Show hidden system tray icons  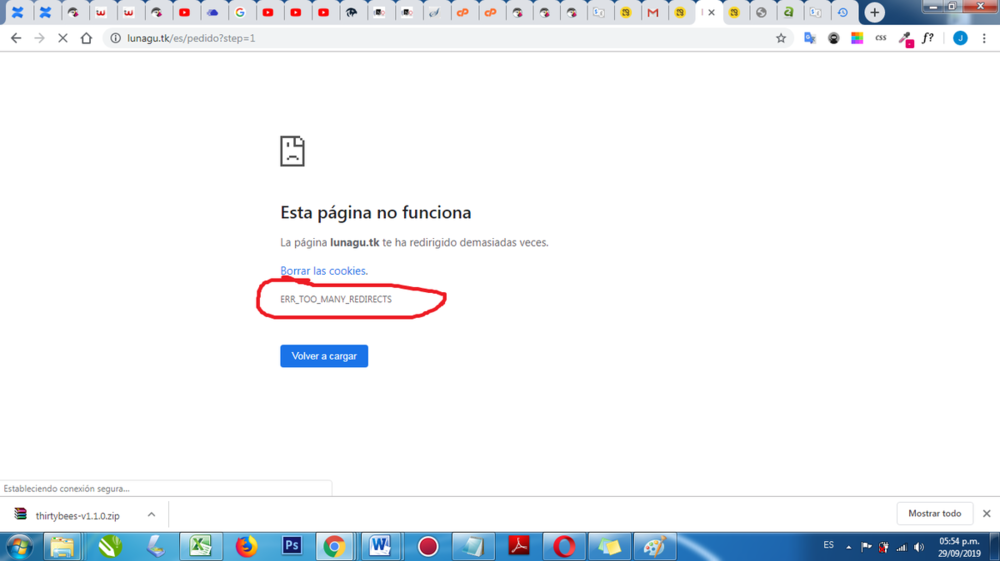pos(848,547)
